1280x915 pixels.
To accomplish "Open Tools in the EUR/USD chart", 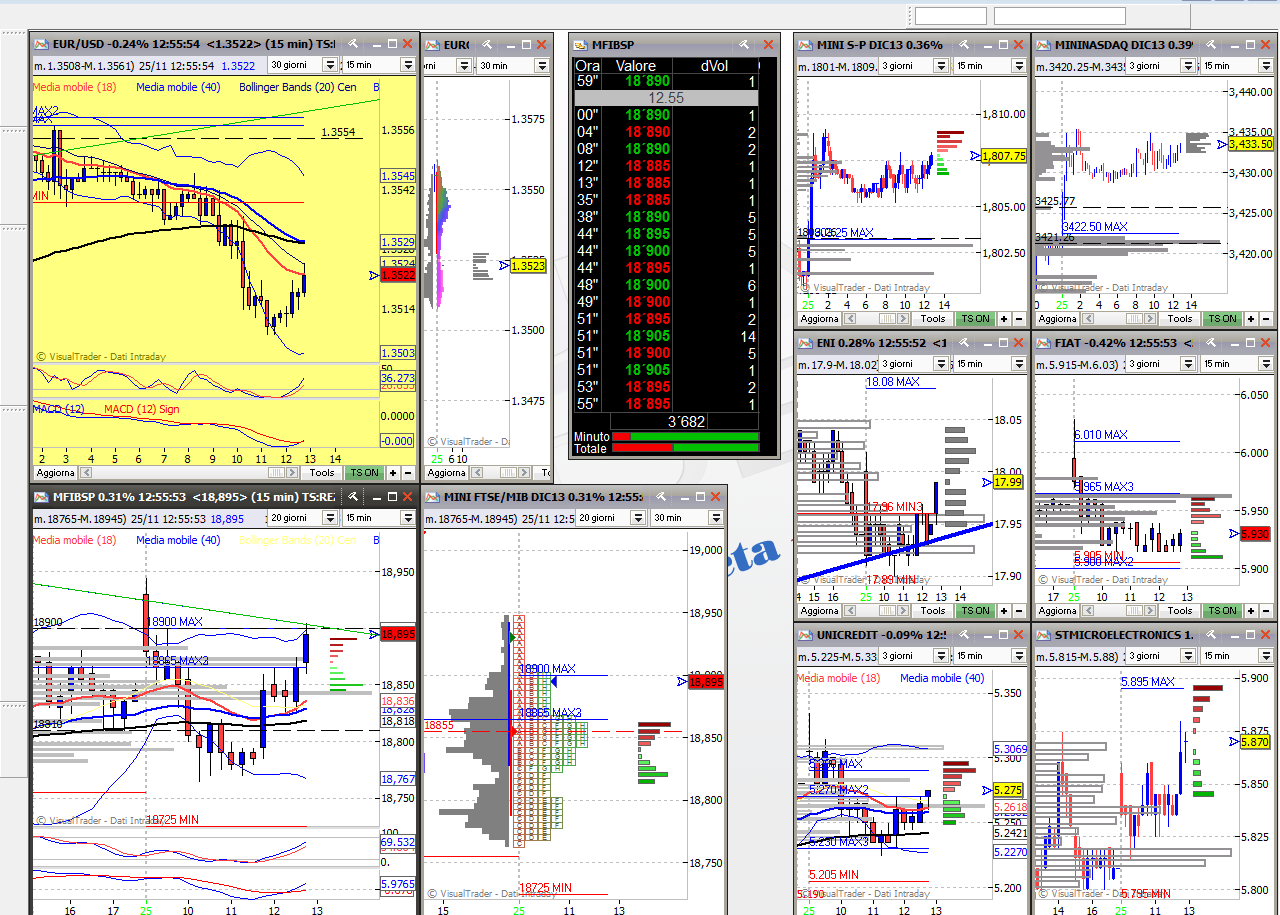I will click(322, 473).
